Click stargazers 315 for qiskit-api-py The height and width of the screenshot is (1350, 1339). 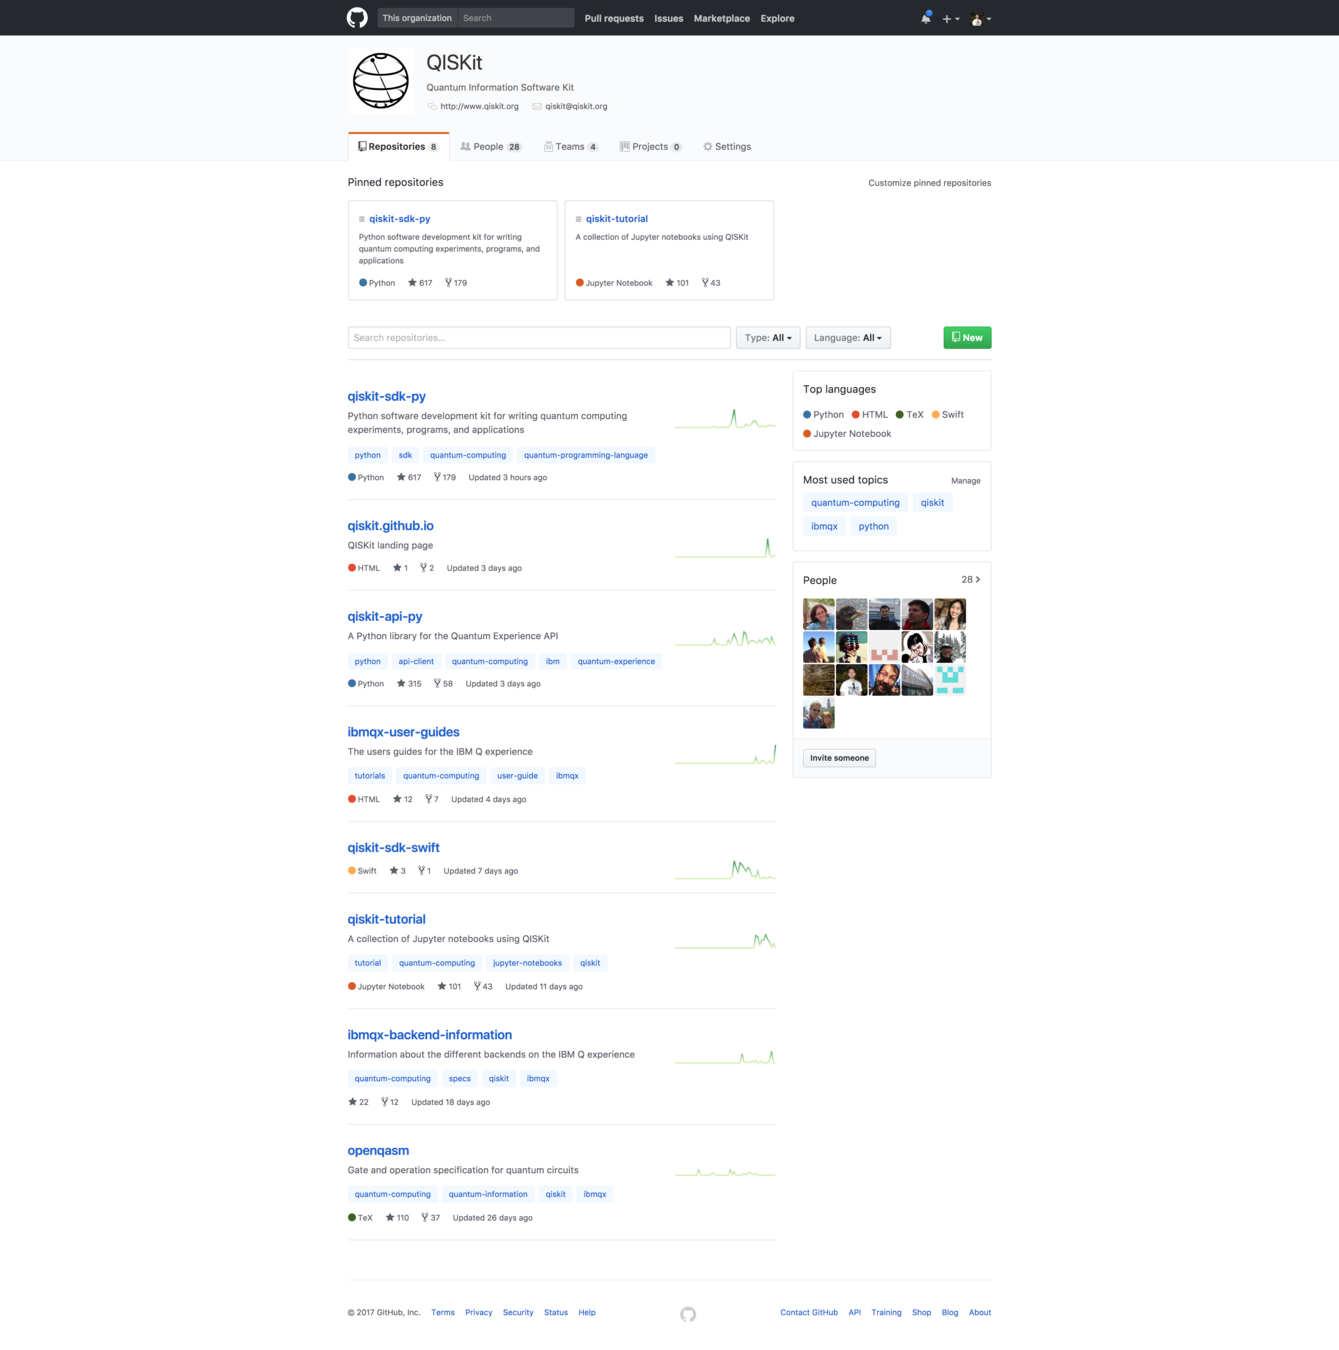pyautogui.click(x=409, y=684)
